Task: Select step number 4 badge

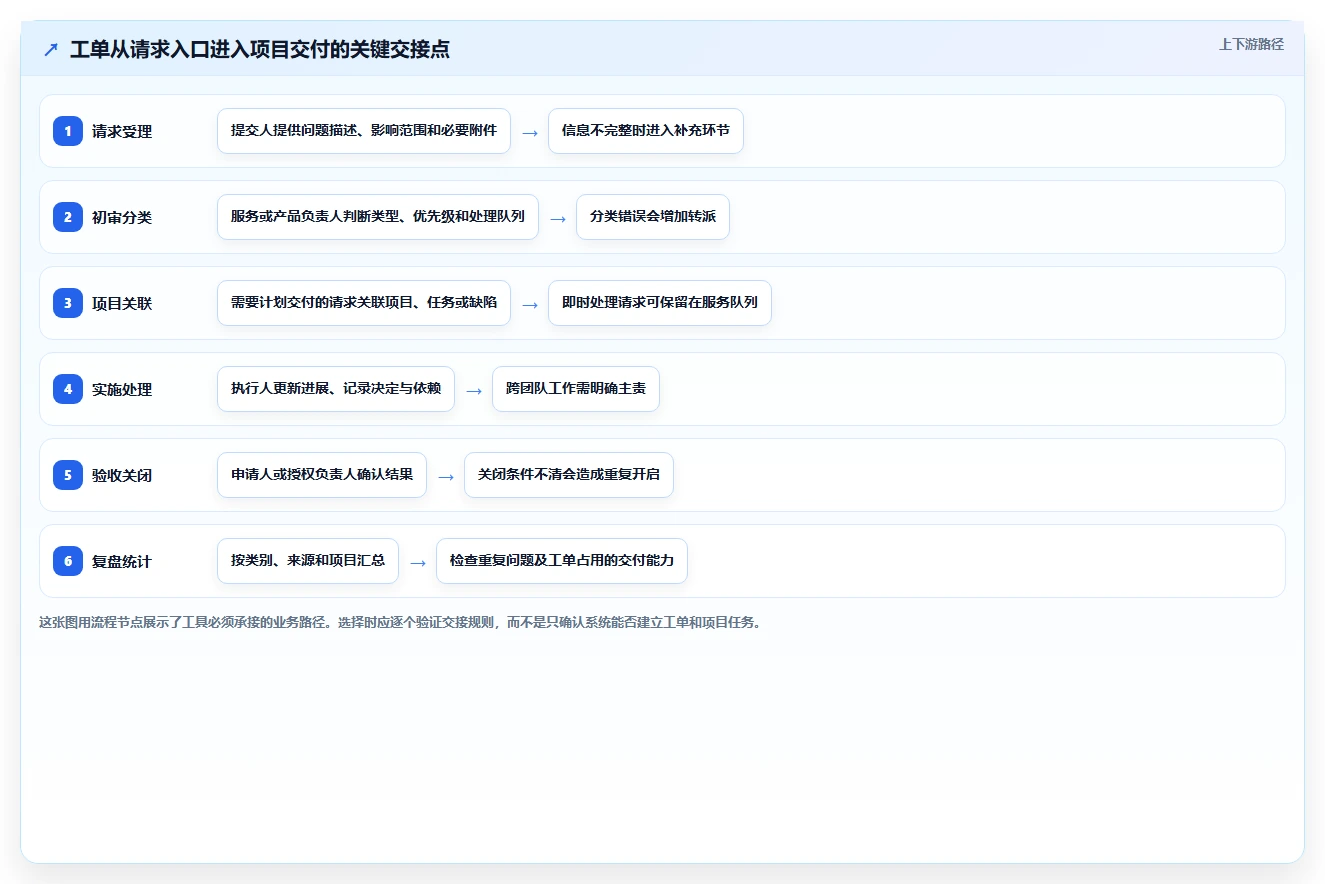Action: pyautogui.click(x=68, y=389)
